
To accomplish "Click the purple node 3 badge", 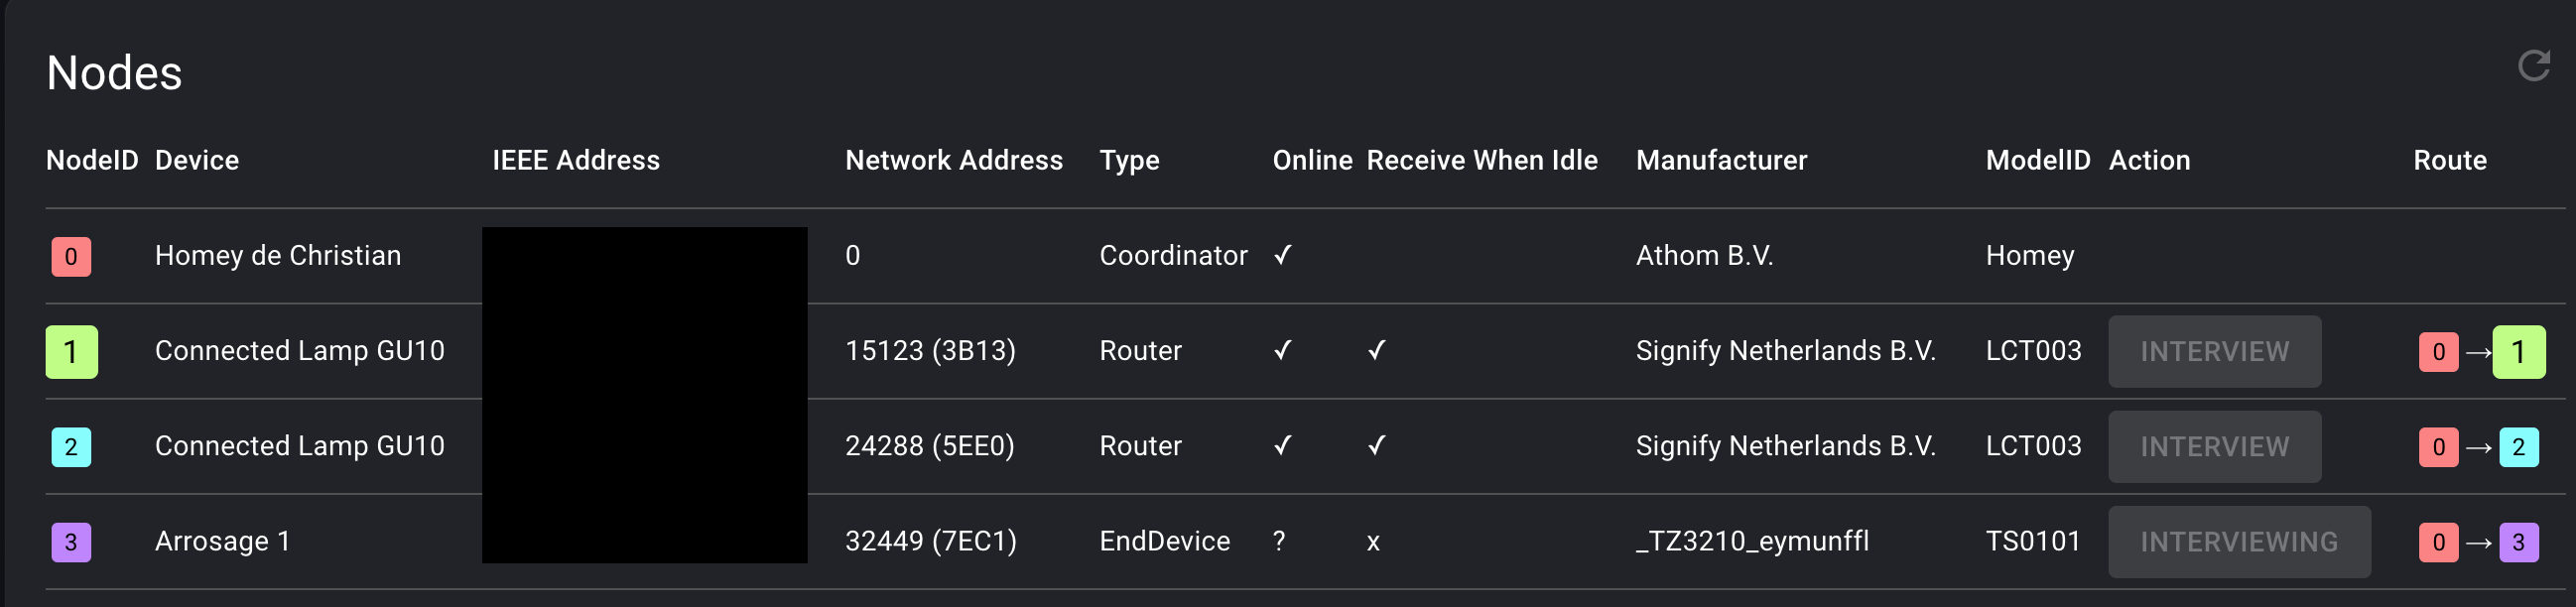I will coord(71,541).
